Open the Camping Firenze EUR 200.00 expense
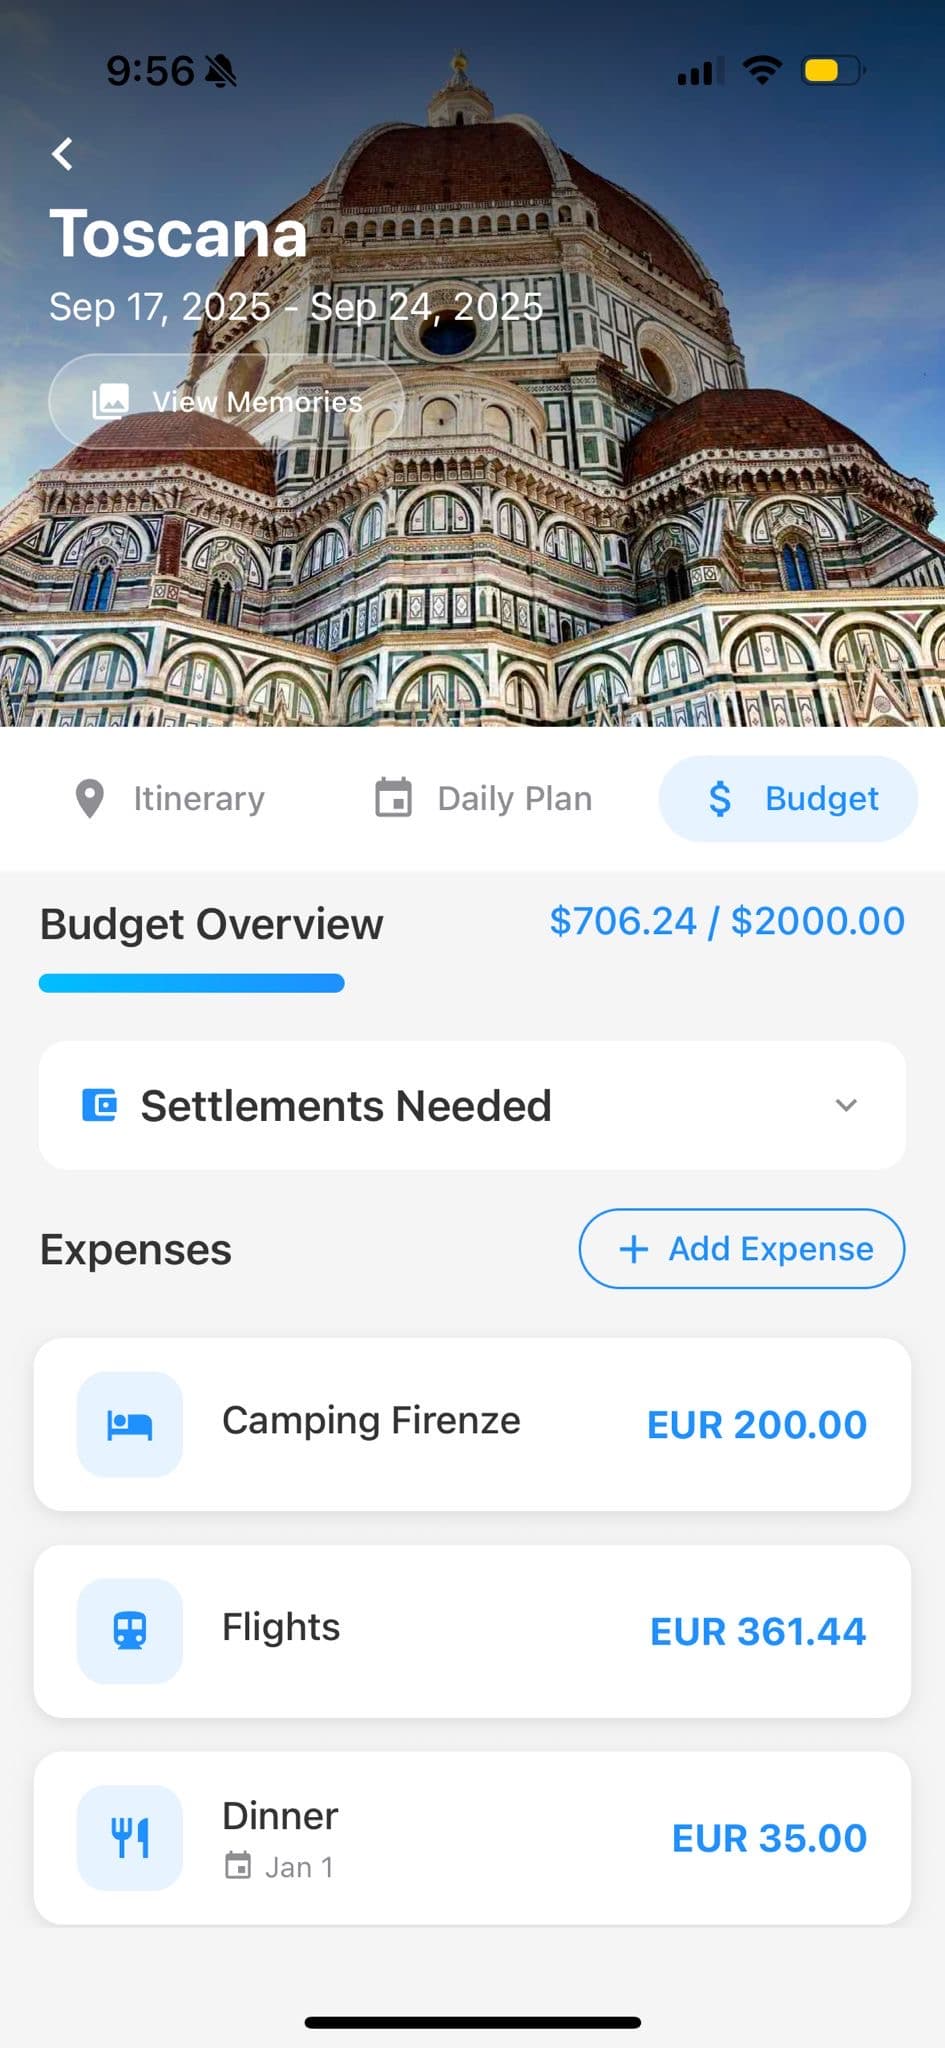 (472, 1424)
